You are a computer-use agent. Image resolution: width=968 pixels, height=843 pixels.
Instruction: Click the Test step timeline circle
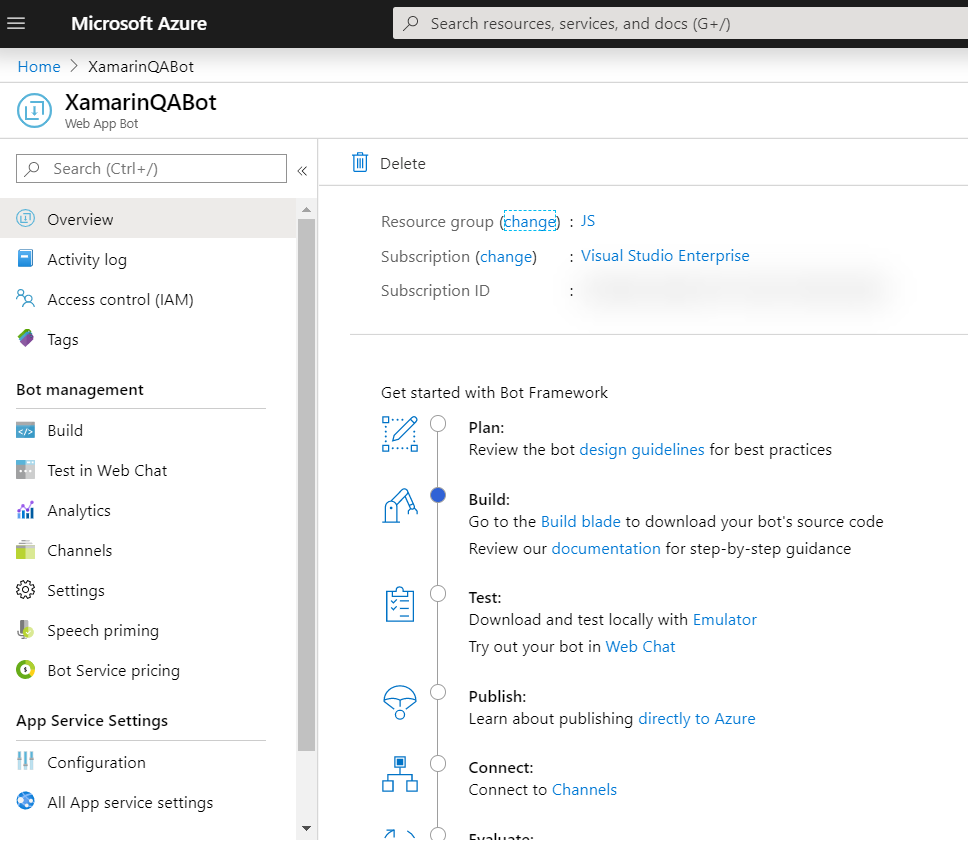coord(438,594)
